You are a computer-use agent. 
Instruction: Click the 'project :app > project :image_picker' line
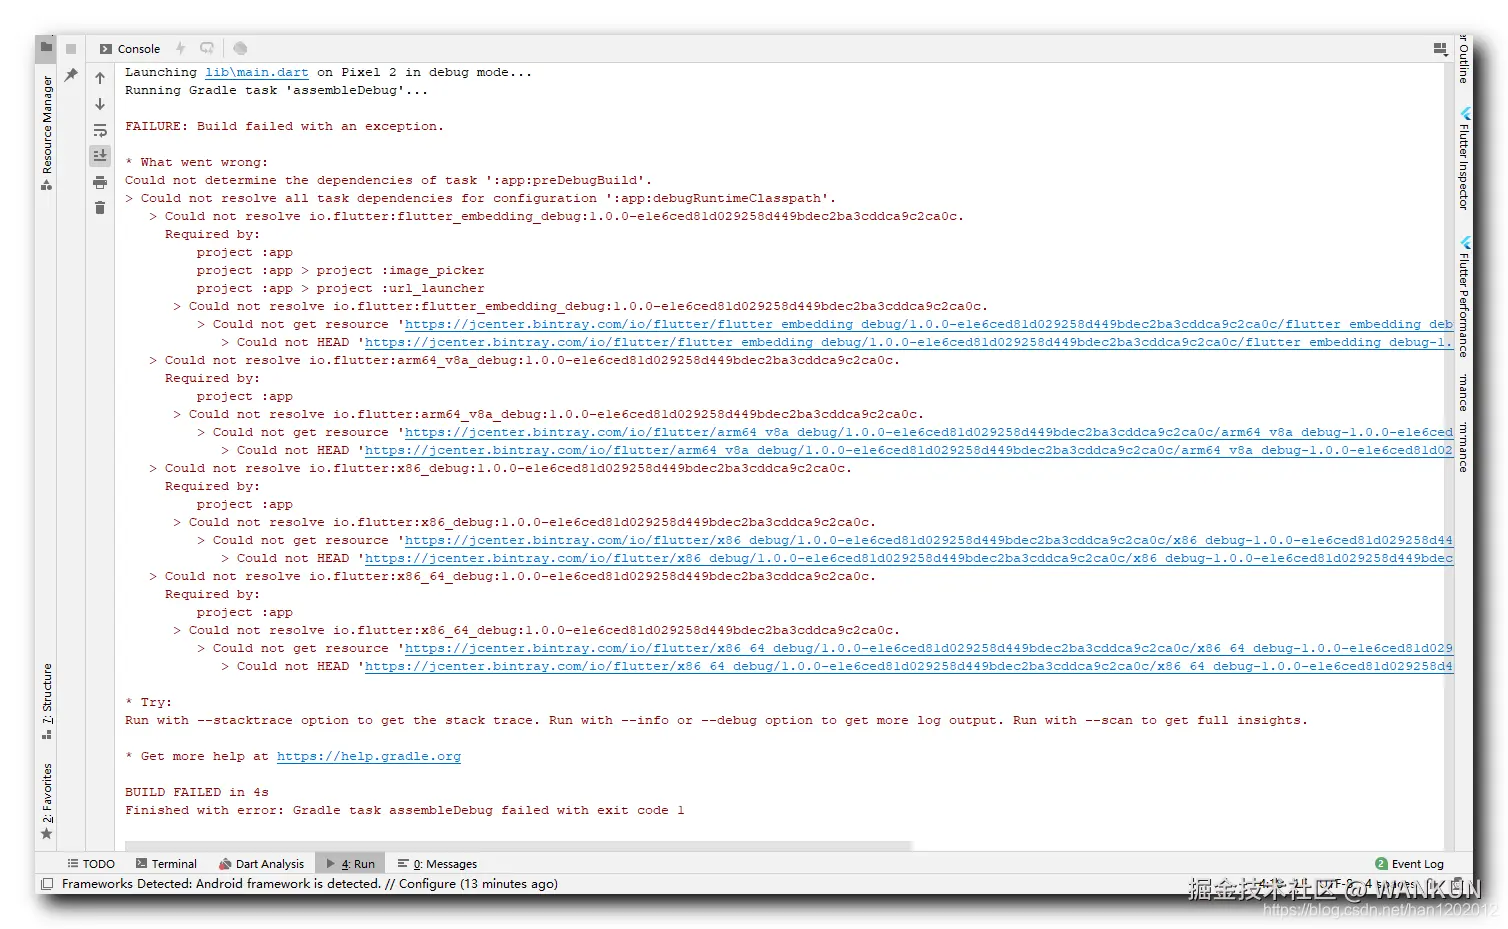click(x=341, y=270)
